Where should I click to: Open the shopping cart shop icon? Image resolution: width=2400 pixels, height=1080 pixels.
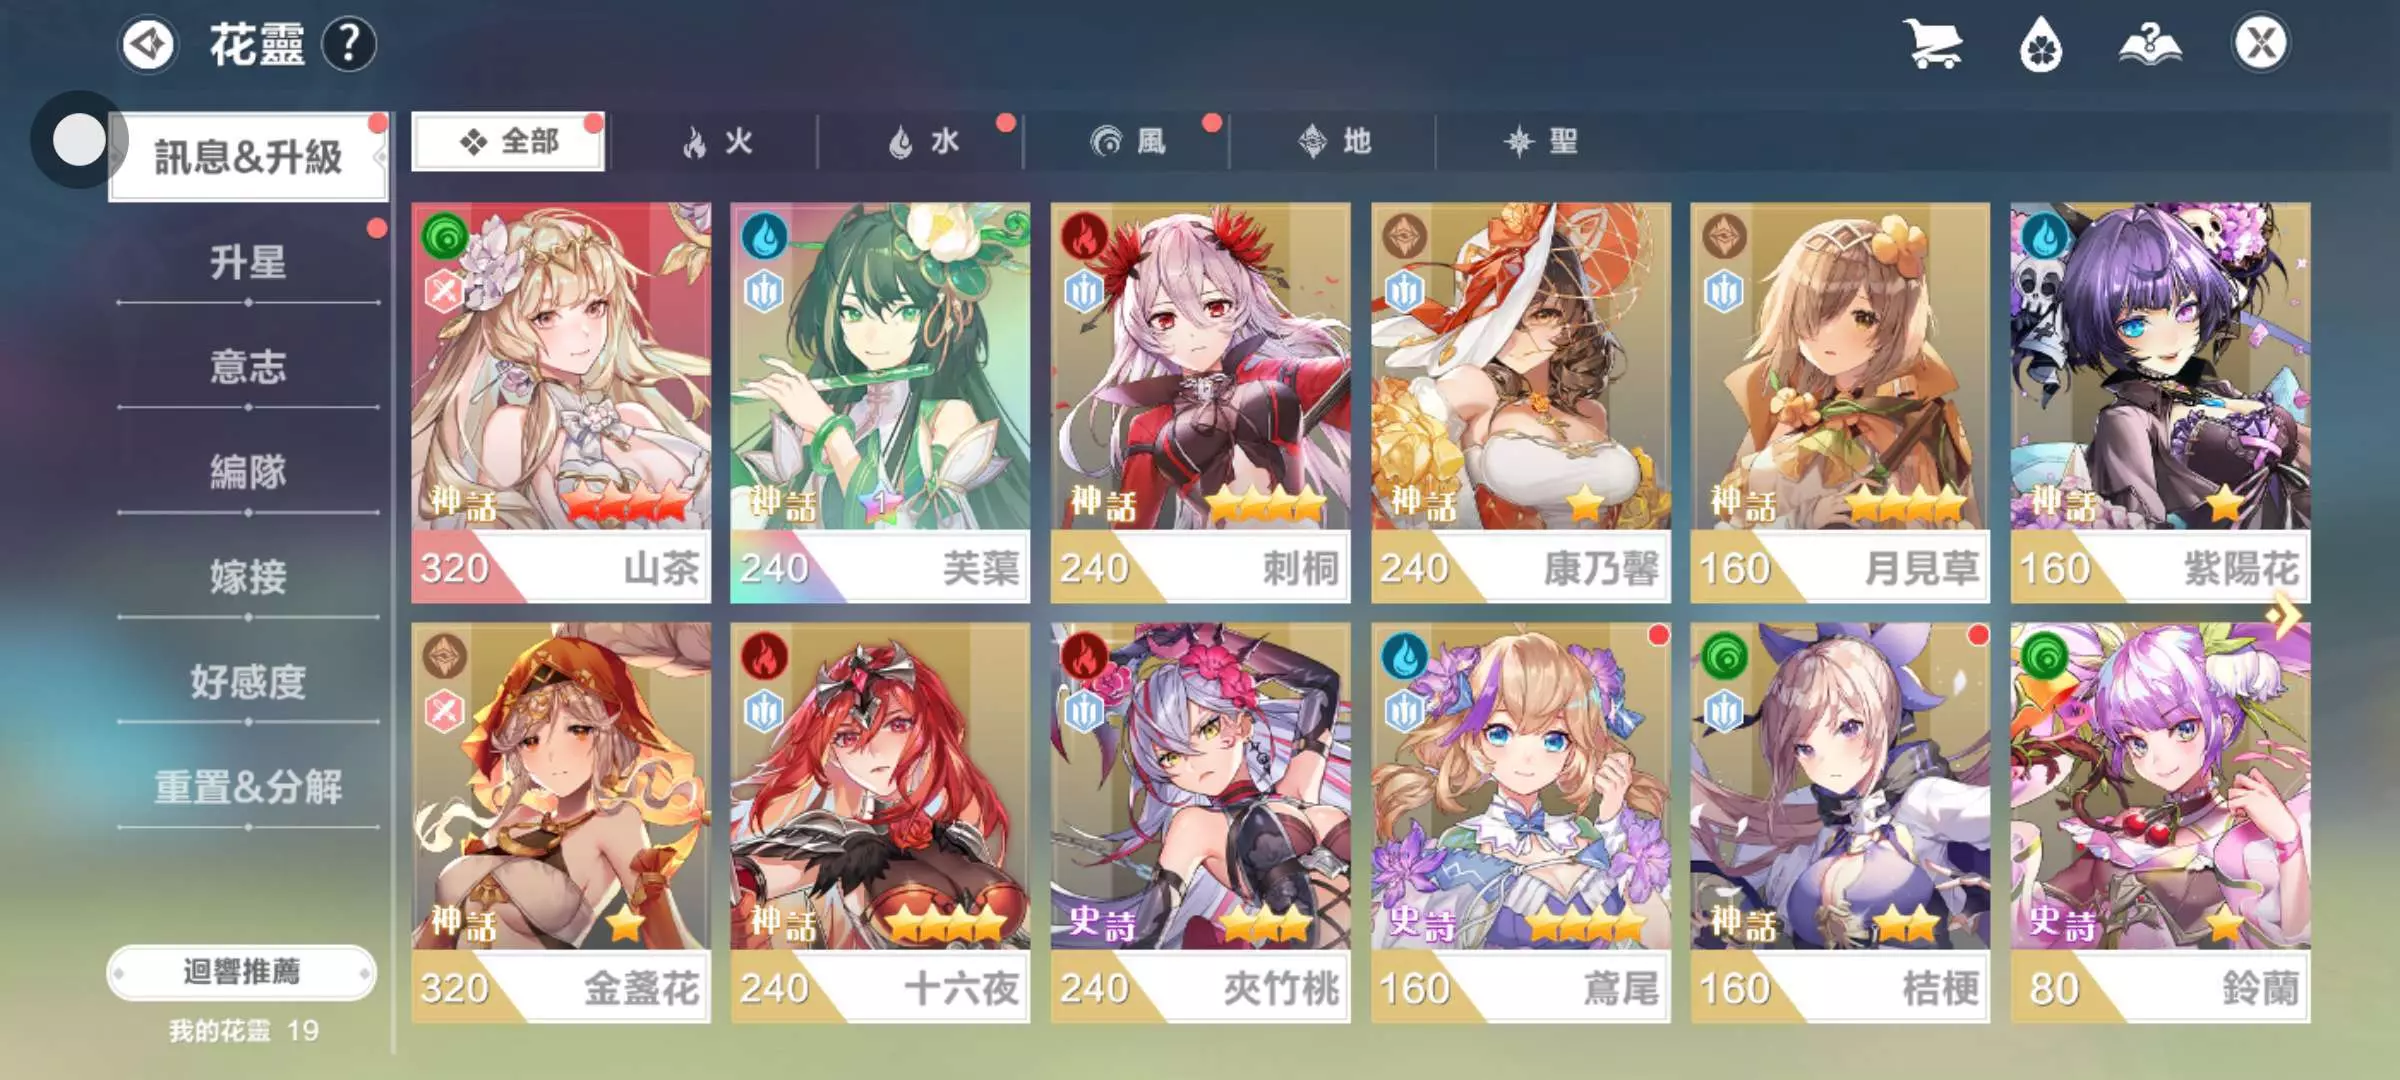coord(1931,44)
